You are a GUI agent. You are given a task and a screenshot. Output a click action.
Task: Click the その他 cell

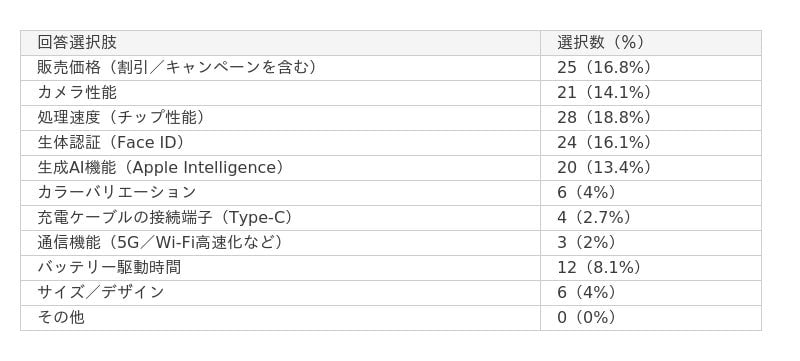[280, 318]
